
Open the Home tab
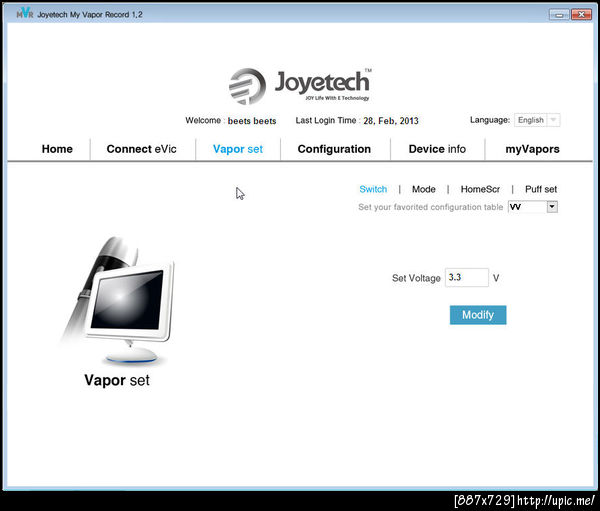[x=57, y=149]
